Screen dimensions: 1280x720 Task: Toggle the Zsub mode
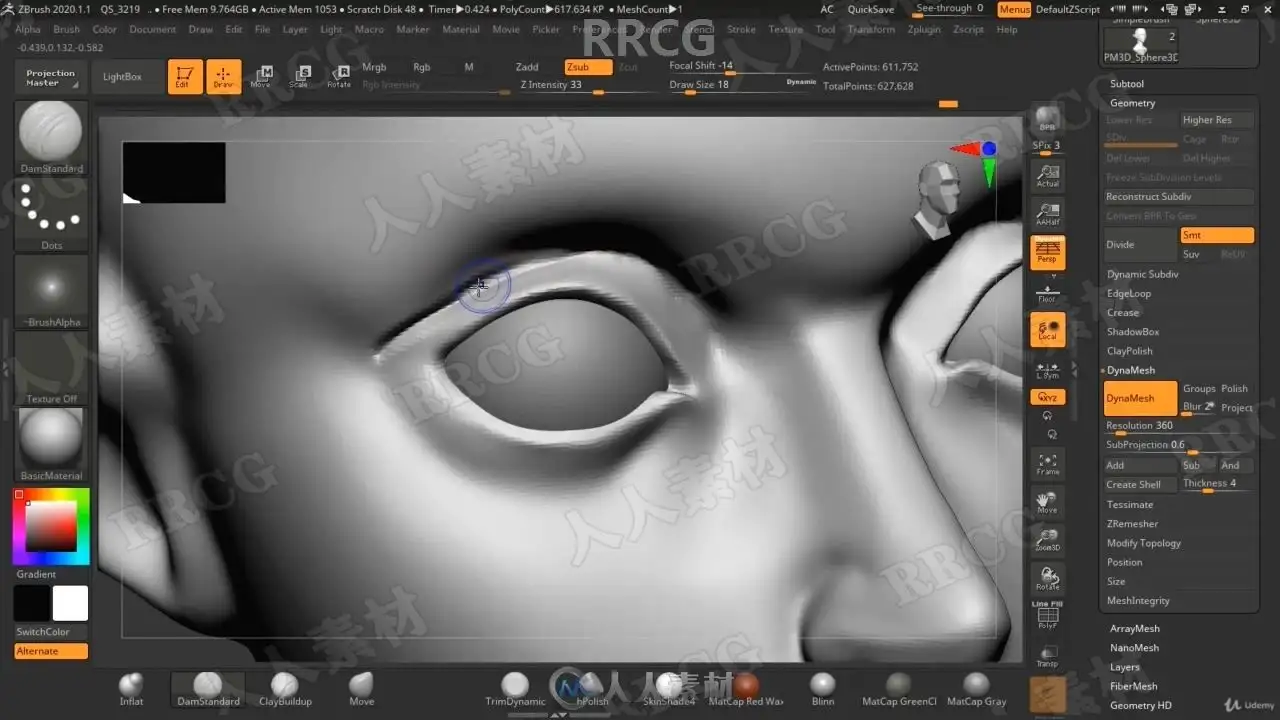click(588, 67)
